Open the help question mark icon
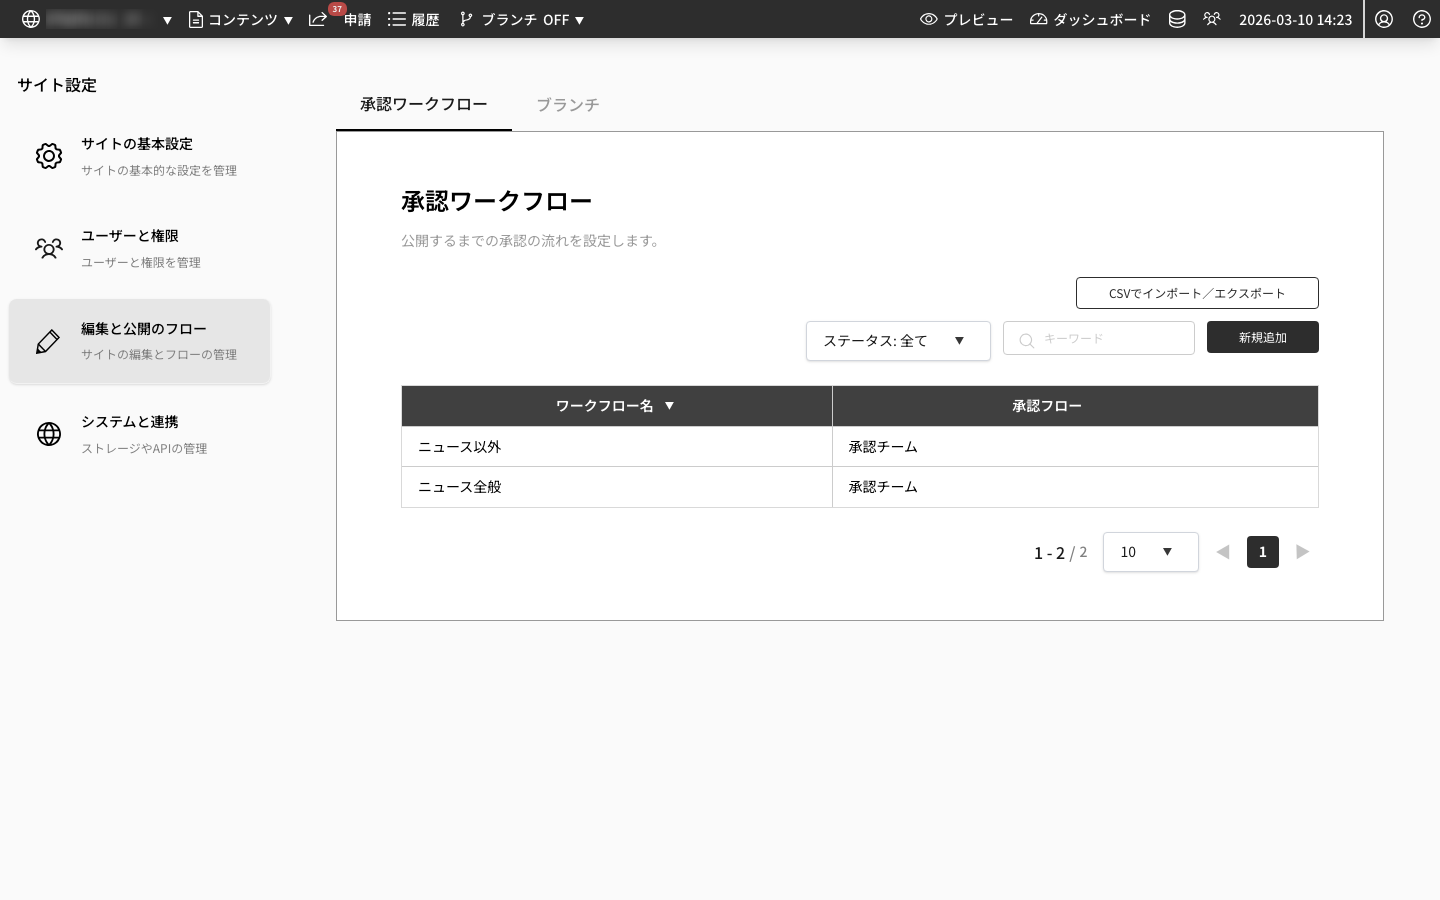The image size is (1440, 900). [1421, 19]
